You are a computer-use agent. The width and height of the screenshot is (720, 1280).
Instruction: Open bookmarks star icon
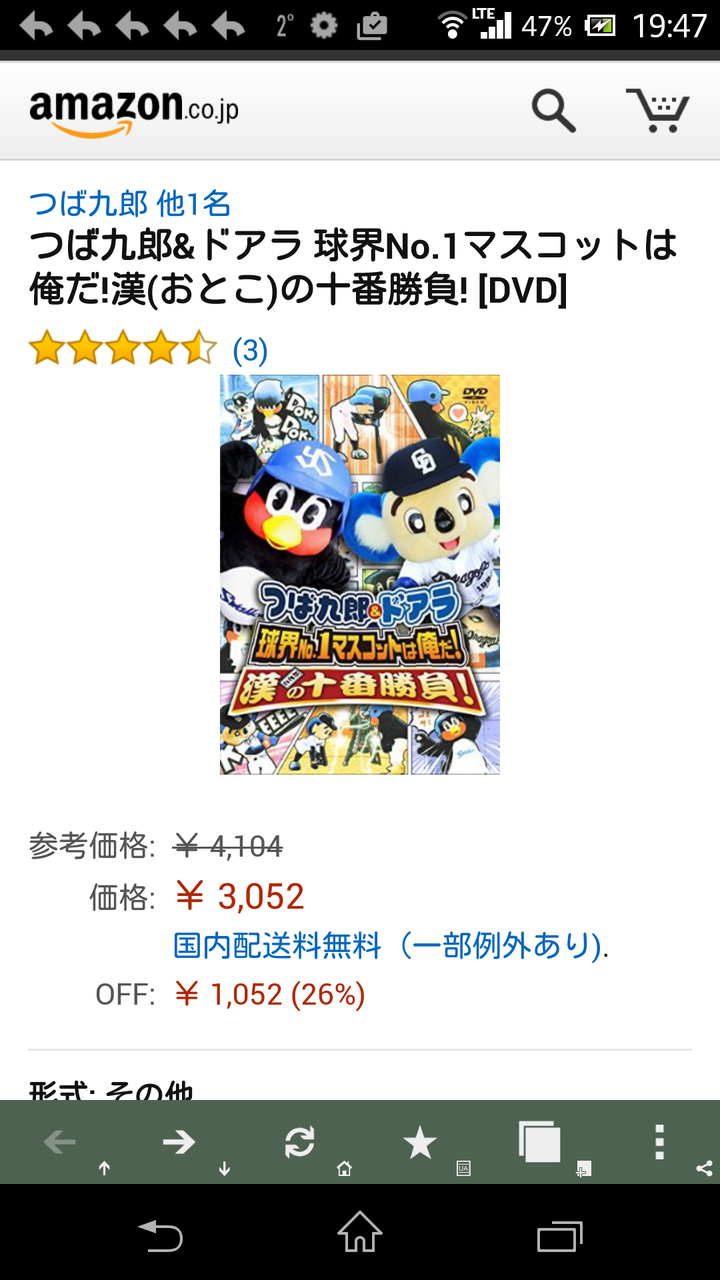tap(420, 1142)
